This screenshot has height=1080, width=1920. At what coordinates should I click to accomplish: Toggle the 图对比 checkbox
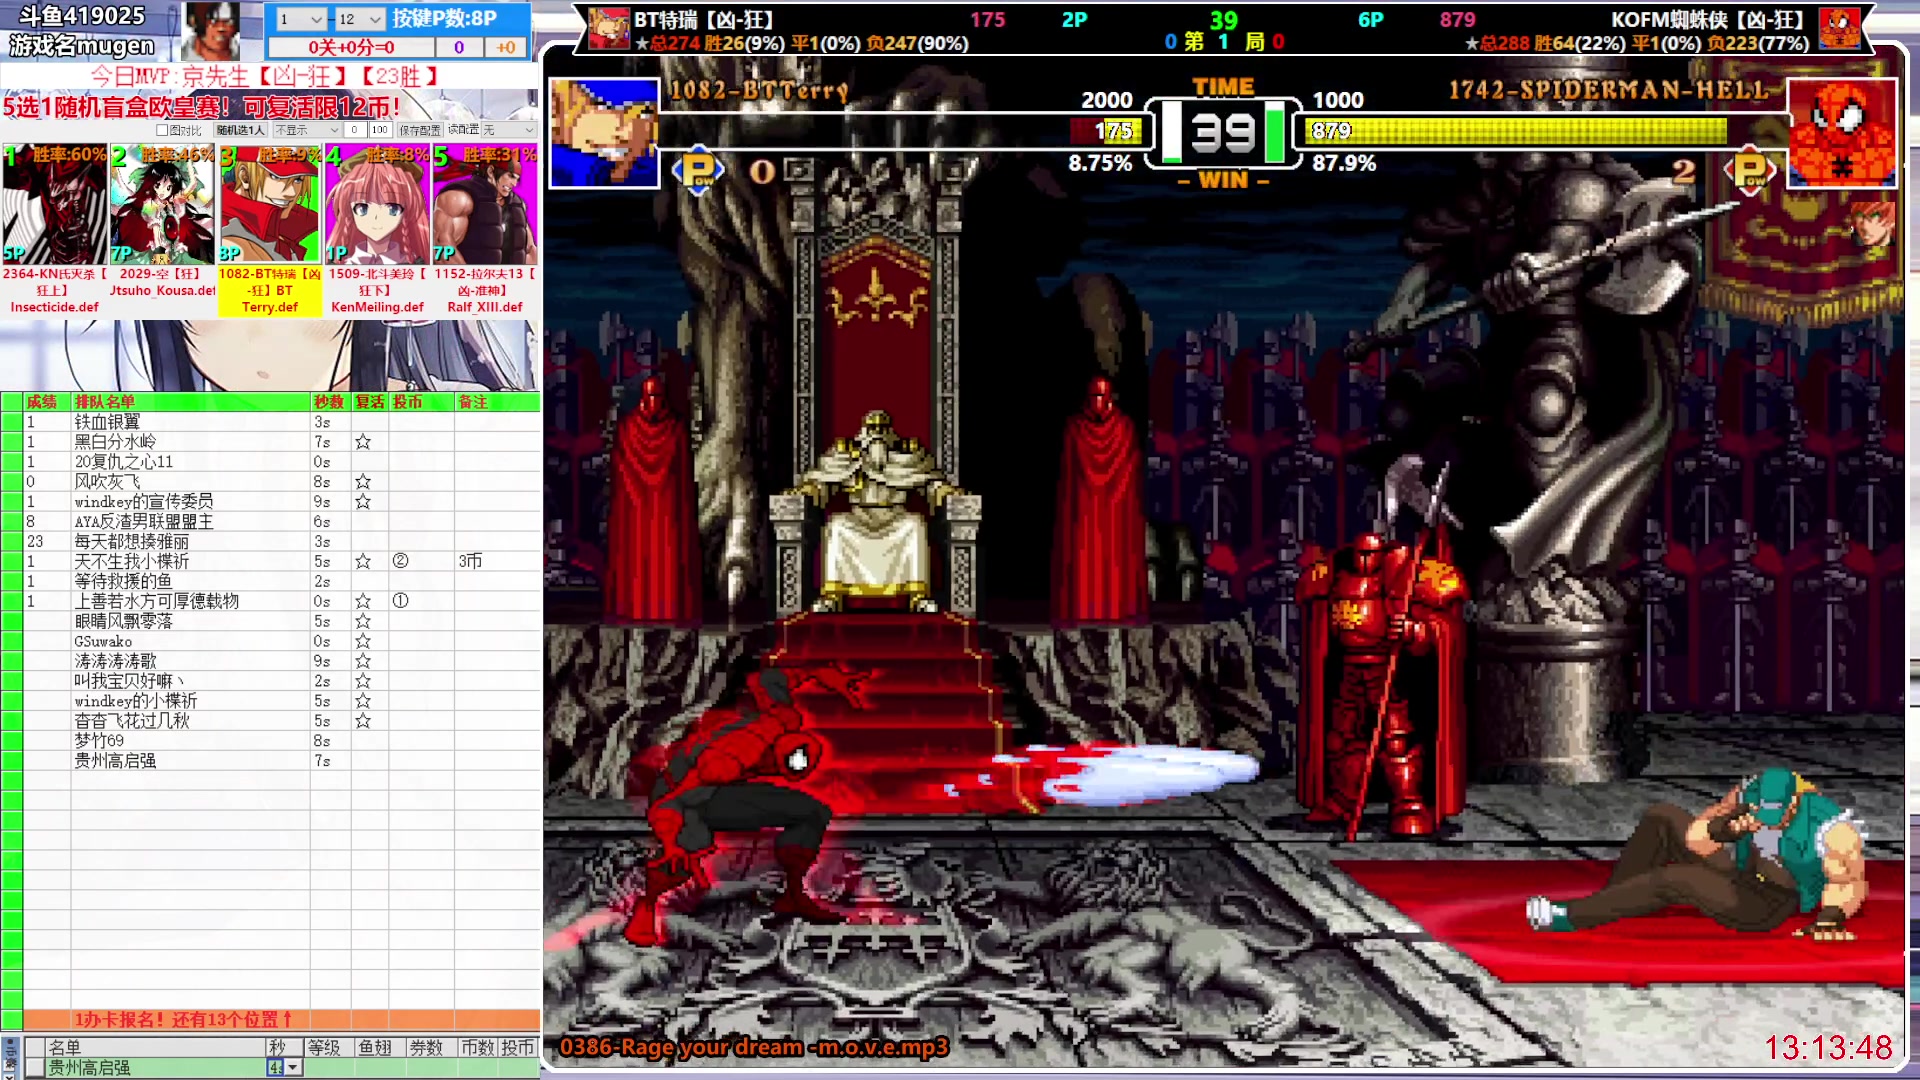coord(162,130)
